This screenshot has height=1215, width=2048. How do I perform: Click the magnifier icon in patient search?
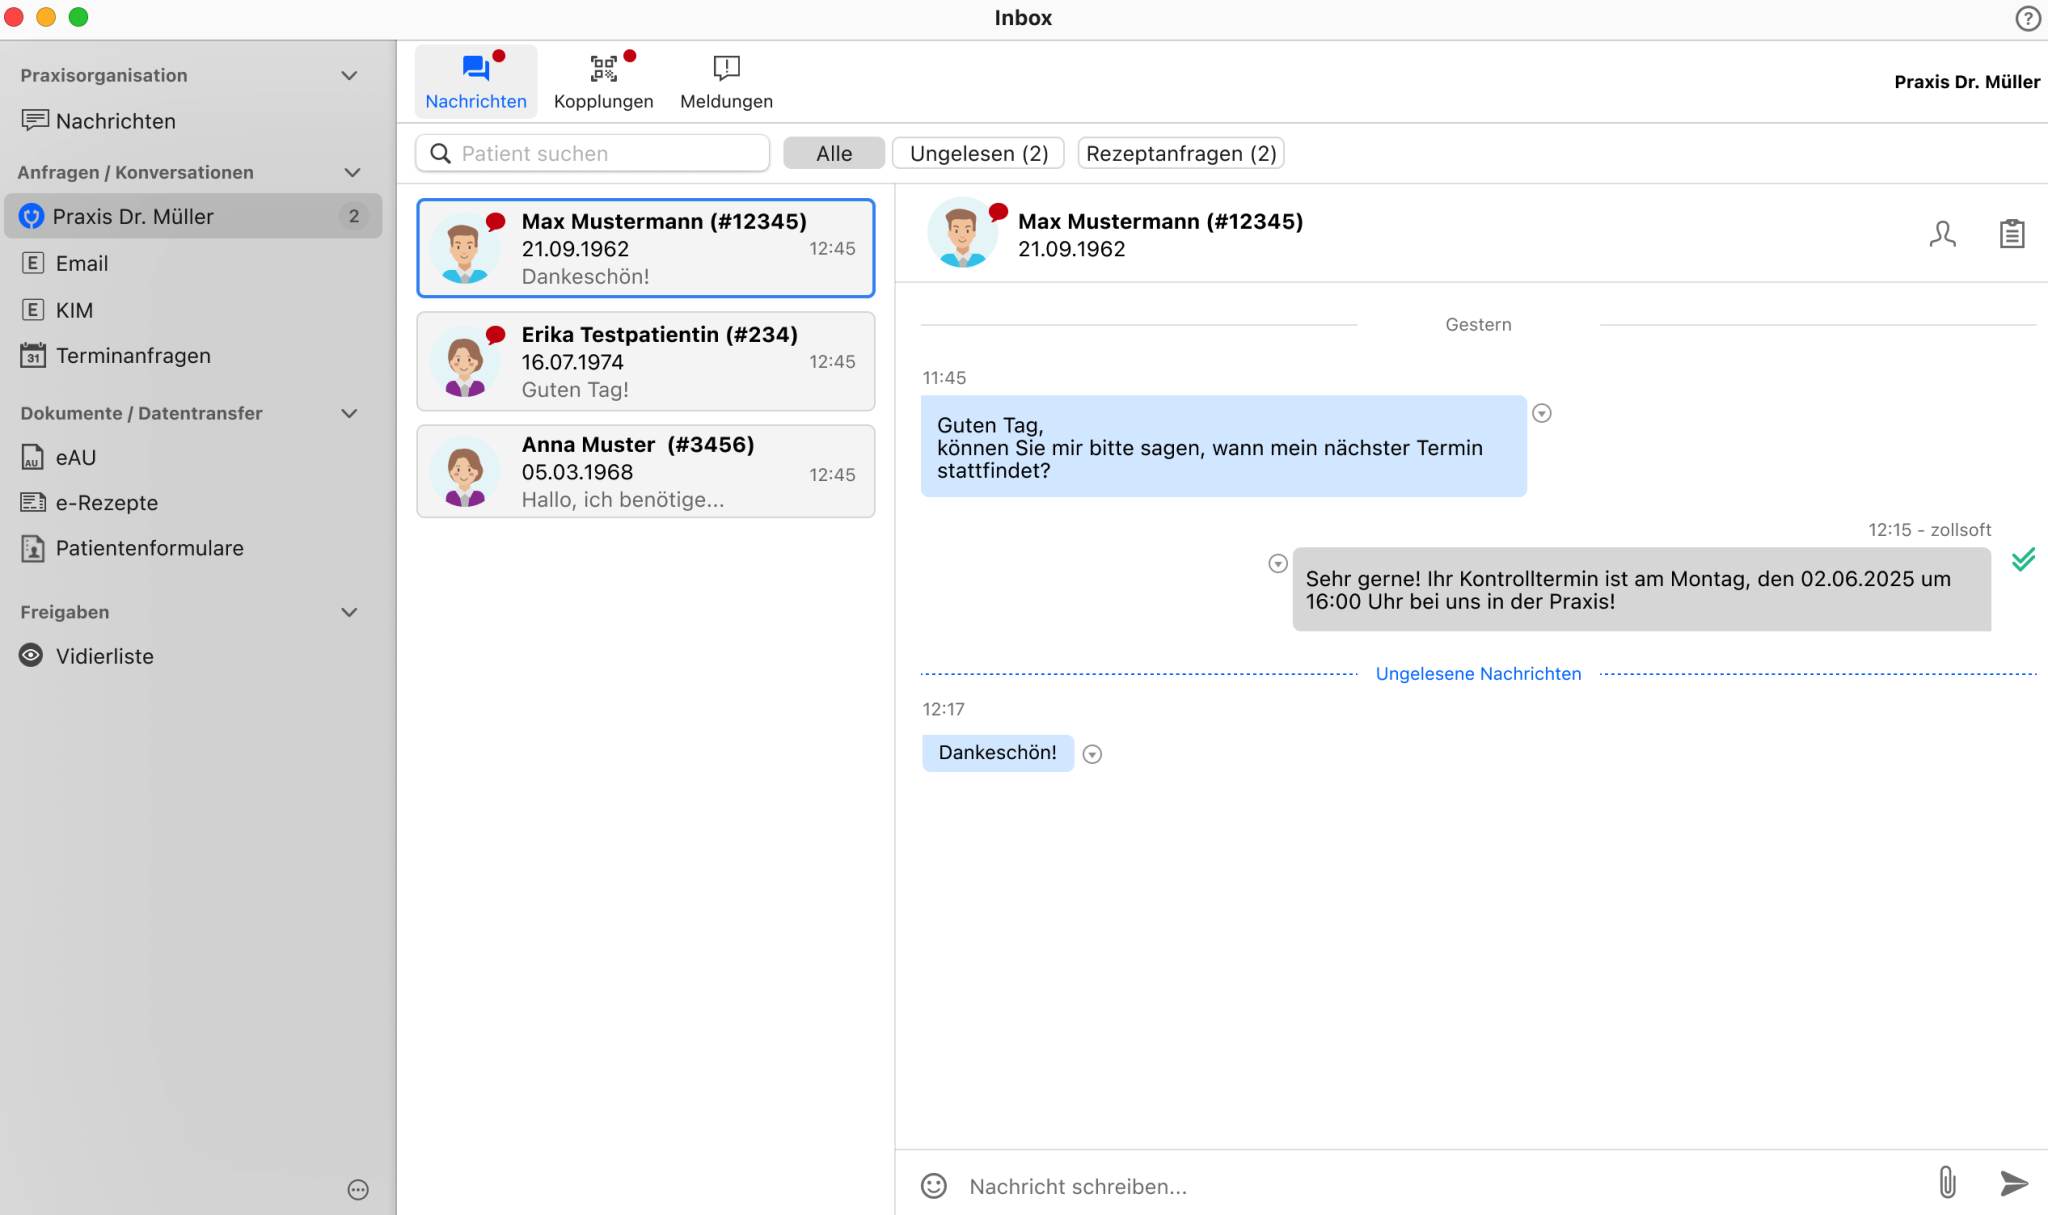pyautogui.click(x=440, y=153)
